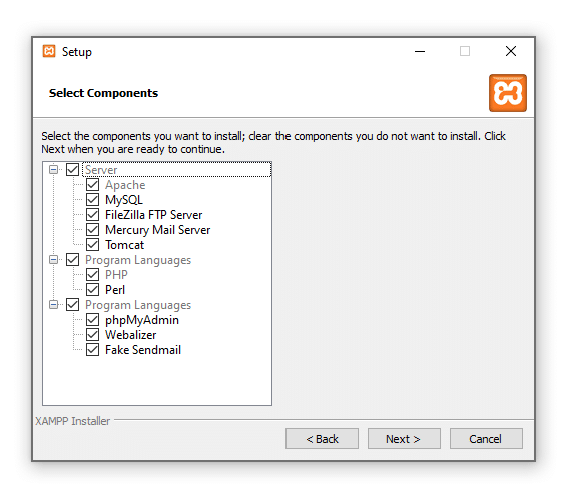Select the phpMyAdmin label
The height and width of the screenshot is (496, 570).
tap(142, 320)
